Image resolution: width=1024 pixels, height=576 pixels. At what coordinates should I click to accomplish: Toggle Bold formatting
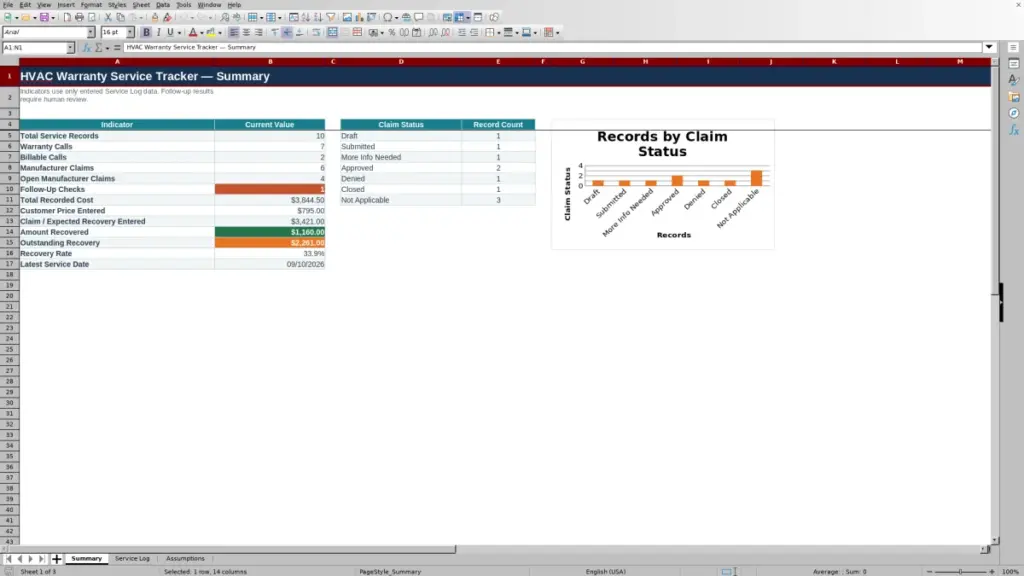(x=146, y=33)
